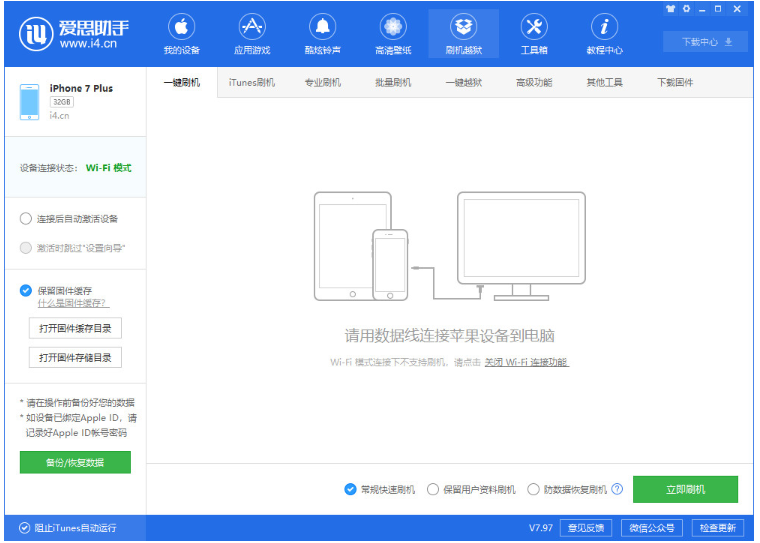
Task: Click the device-to-computer connection illustration
Action: [x=449, y=246]
